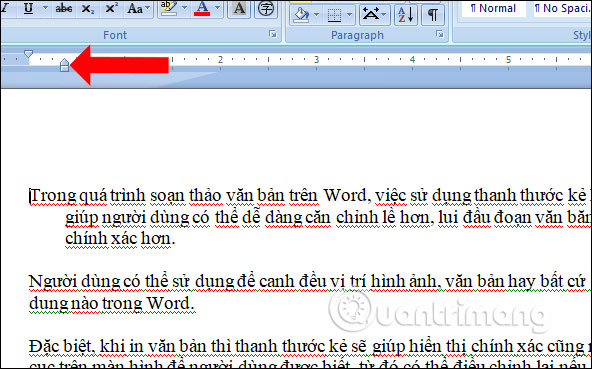Apply text highlight color
This screenshot has height=369, width=592.
pos(169,8)
